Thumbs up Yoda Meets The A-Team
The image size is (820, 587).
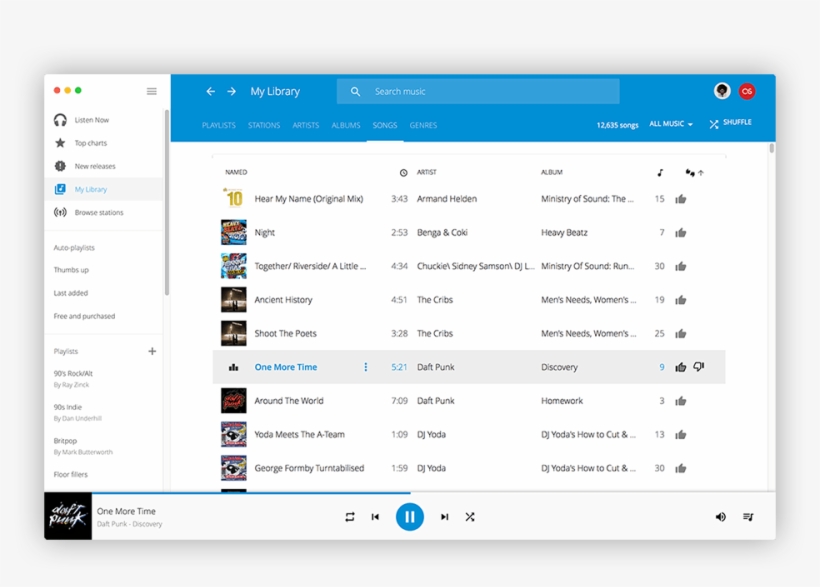[x=680, y=435]
